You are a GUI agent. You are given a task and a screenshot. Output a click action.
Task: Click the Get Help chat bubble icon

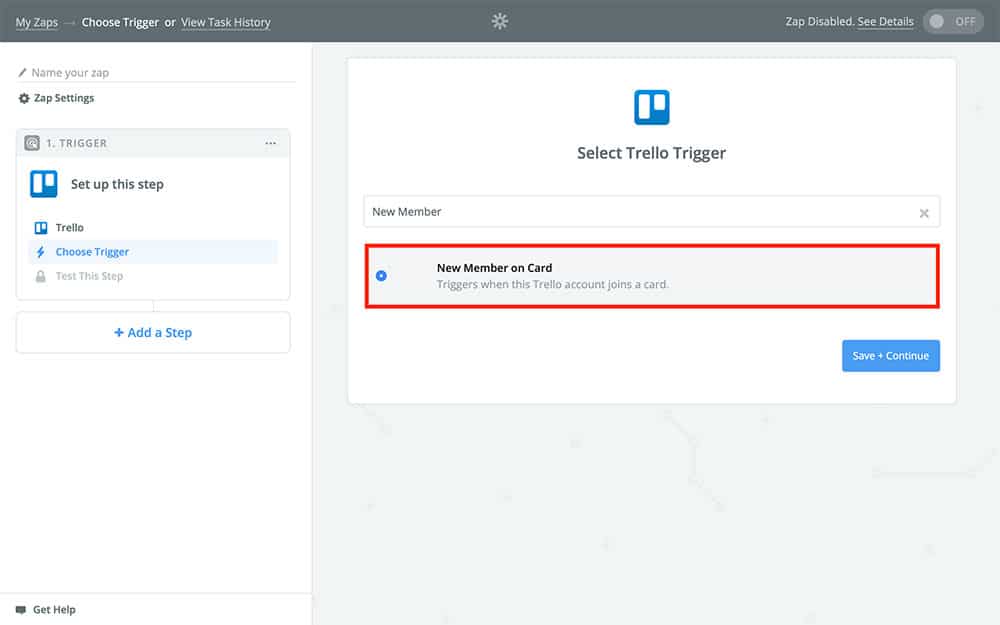click(21, 610)
